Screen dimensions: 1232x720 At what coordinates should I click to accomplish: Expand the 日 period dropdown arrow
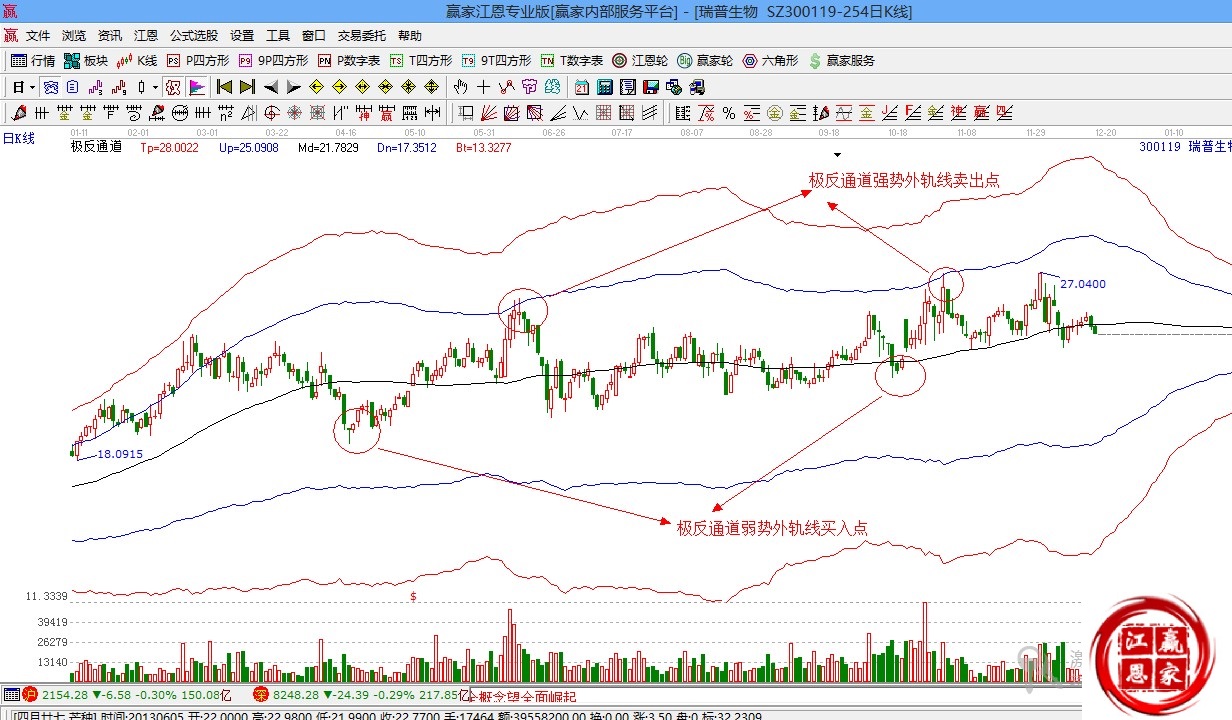pyautogui.click(x=32, y=87)
